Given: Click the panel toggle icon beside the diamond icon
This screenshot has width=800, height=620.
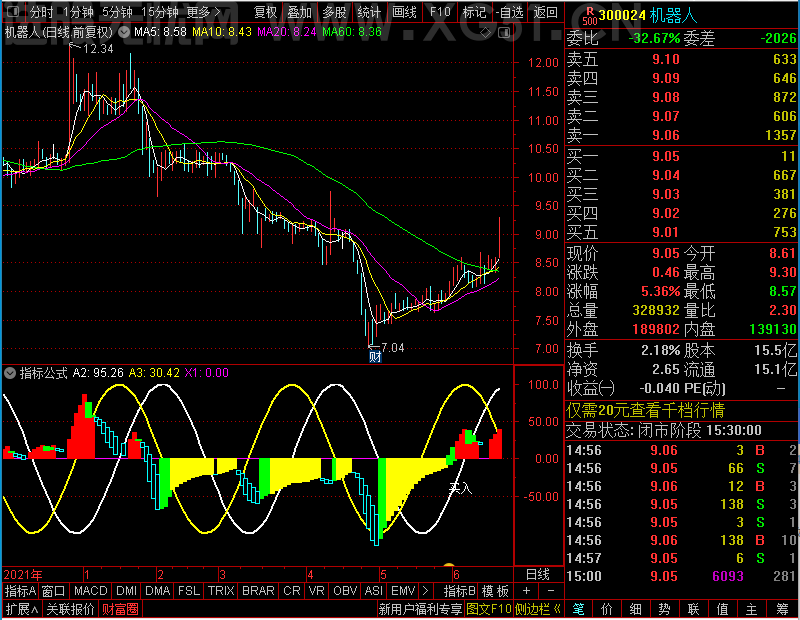Looking at the screenshot, I should point(504,33).
